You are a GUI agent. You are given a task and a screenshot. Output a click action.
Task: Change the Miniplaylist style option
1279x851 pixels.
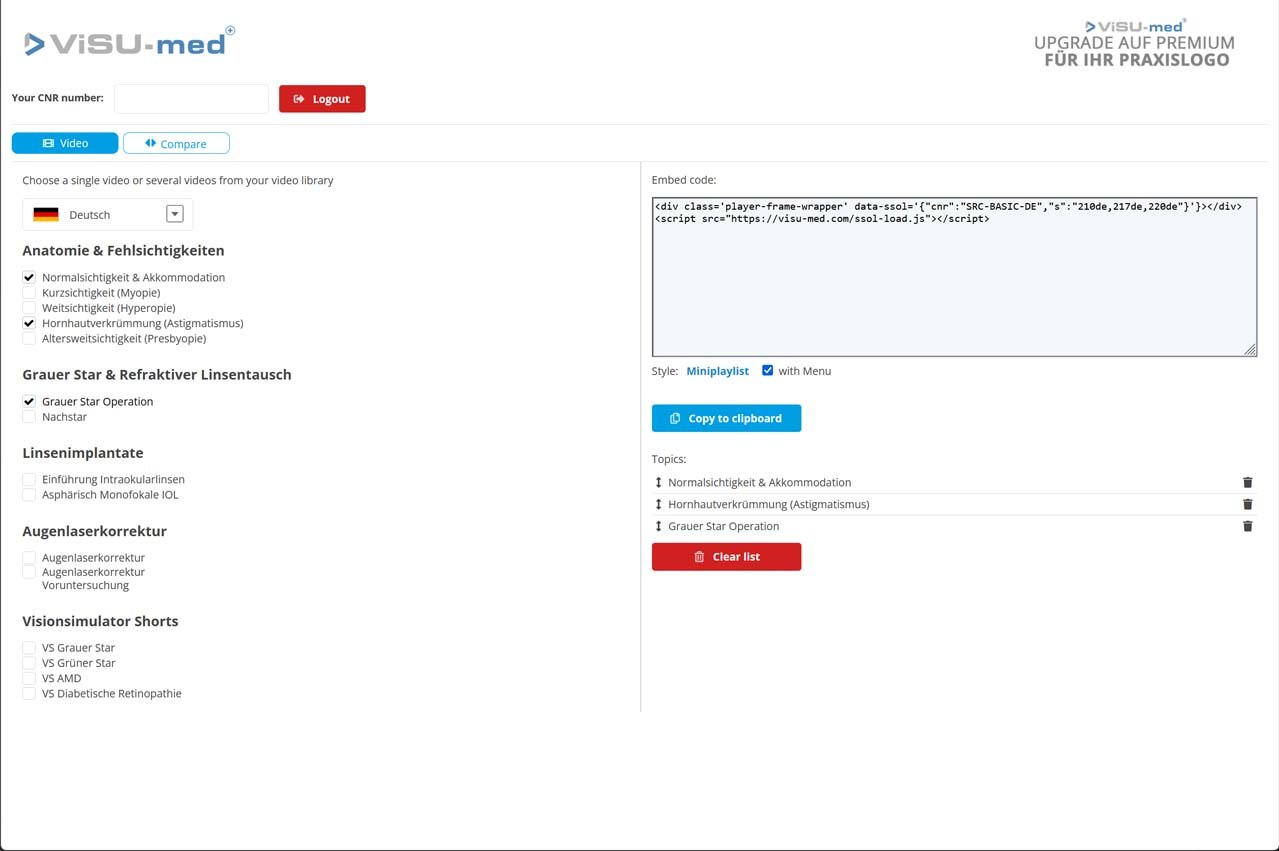coord(717,371)
